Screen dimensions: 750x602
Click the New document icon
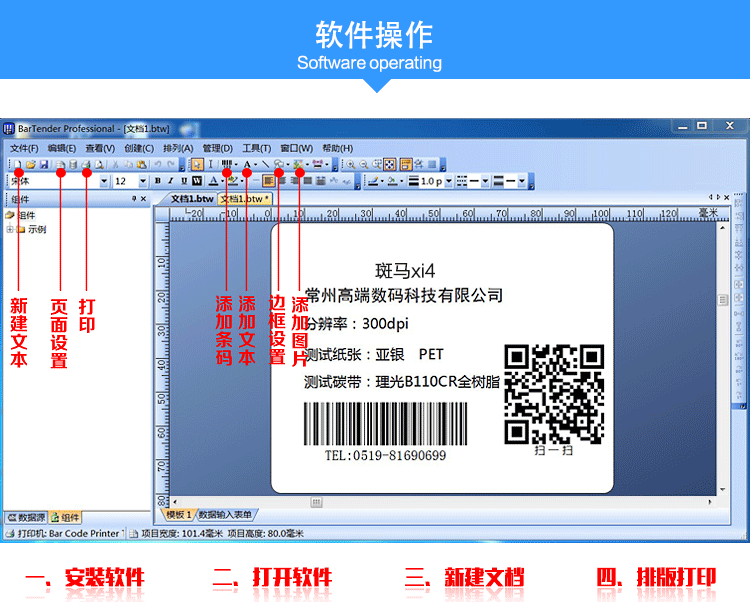click(x=17, y=164)
